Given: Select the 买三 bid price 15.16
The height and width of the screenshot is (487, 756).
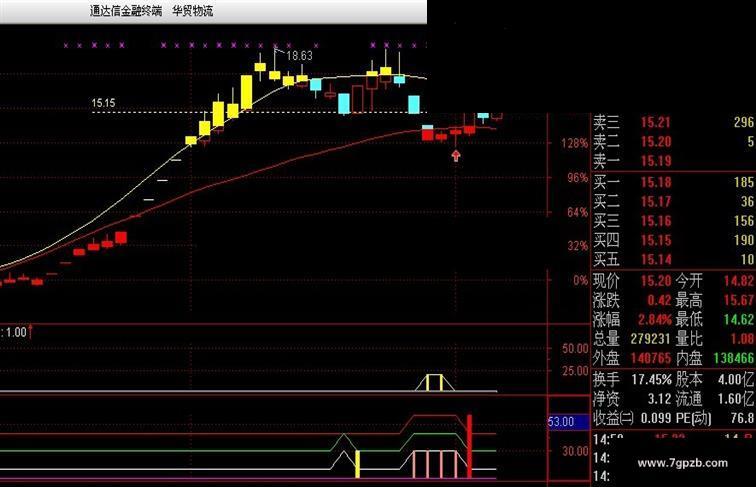Looking at the screenshot, I should 655,221.
